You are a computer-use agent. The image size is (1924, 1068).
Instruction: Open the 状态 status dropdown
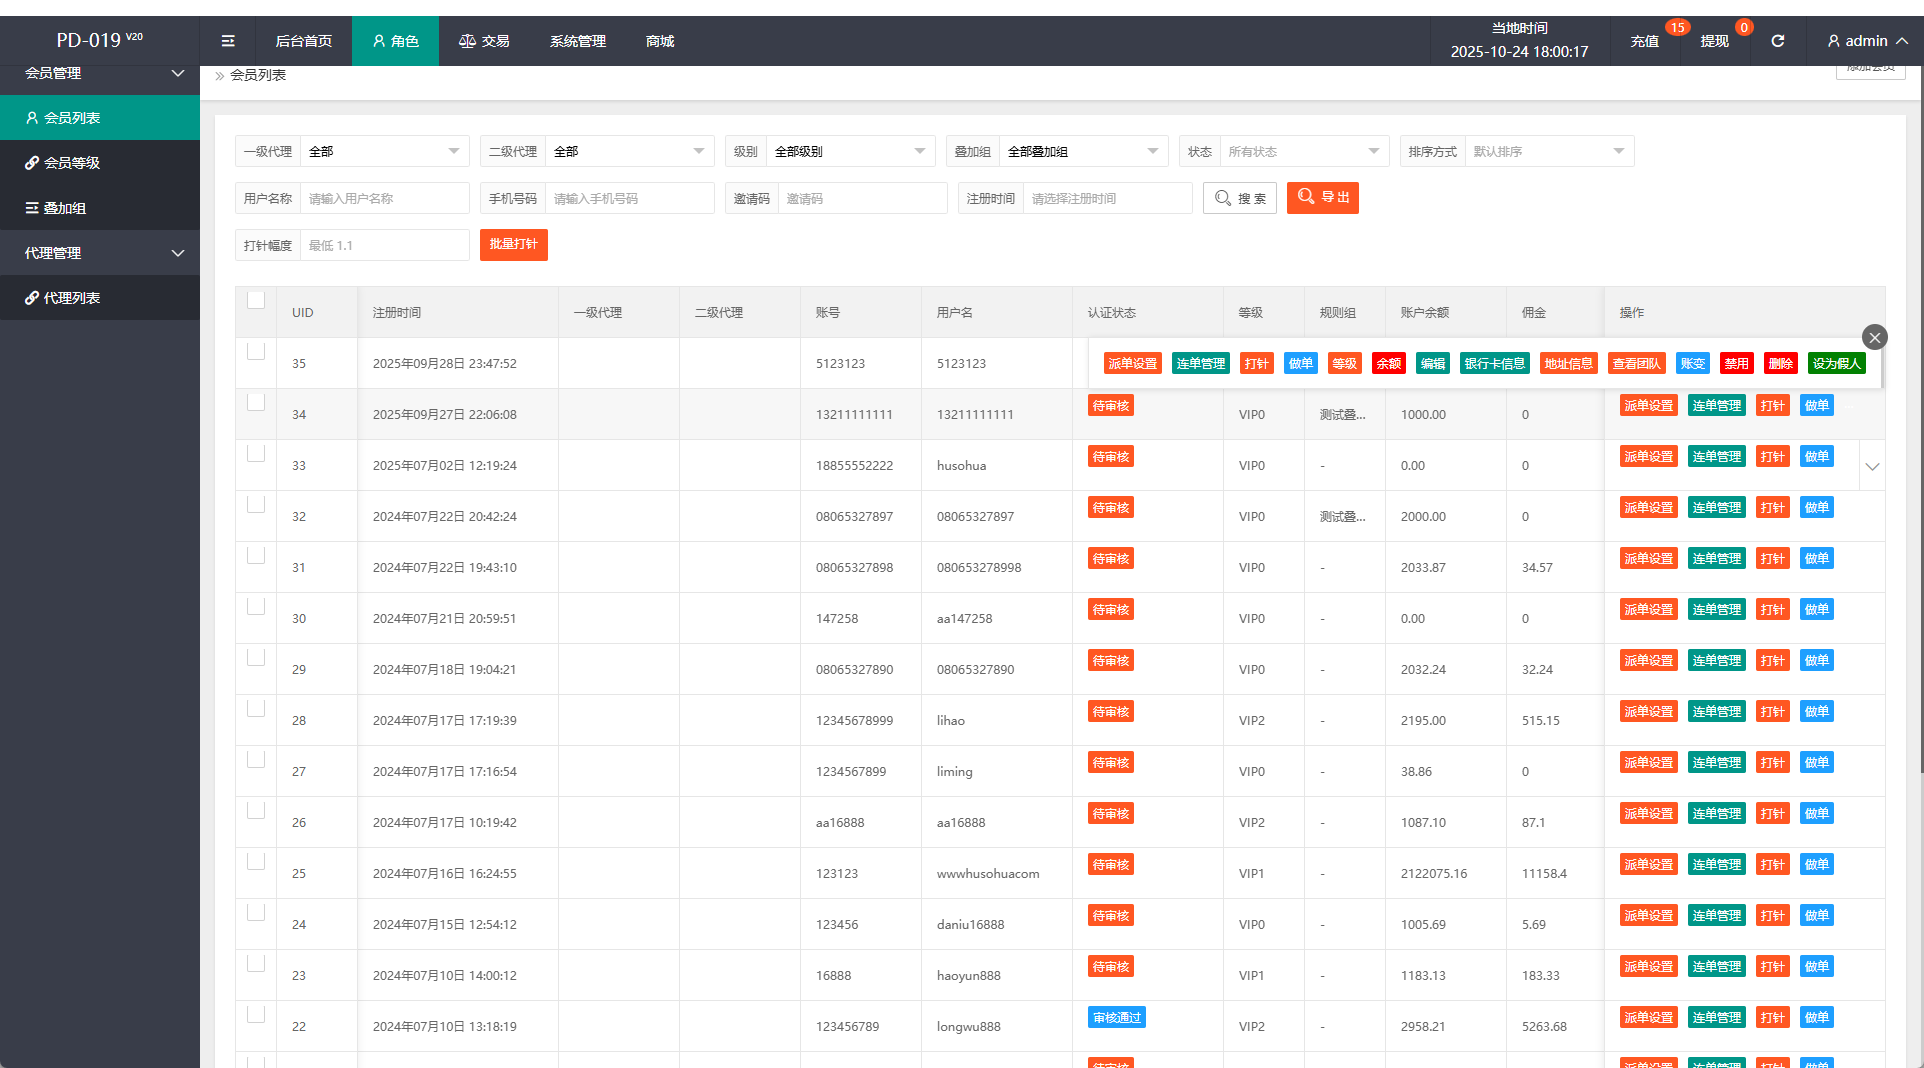(1303, 152)
